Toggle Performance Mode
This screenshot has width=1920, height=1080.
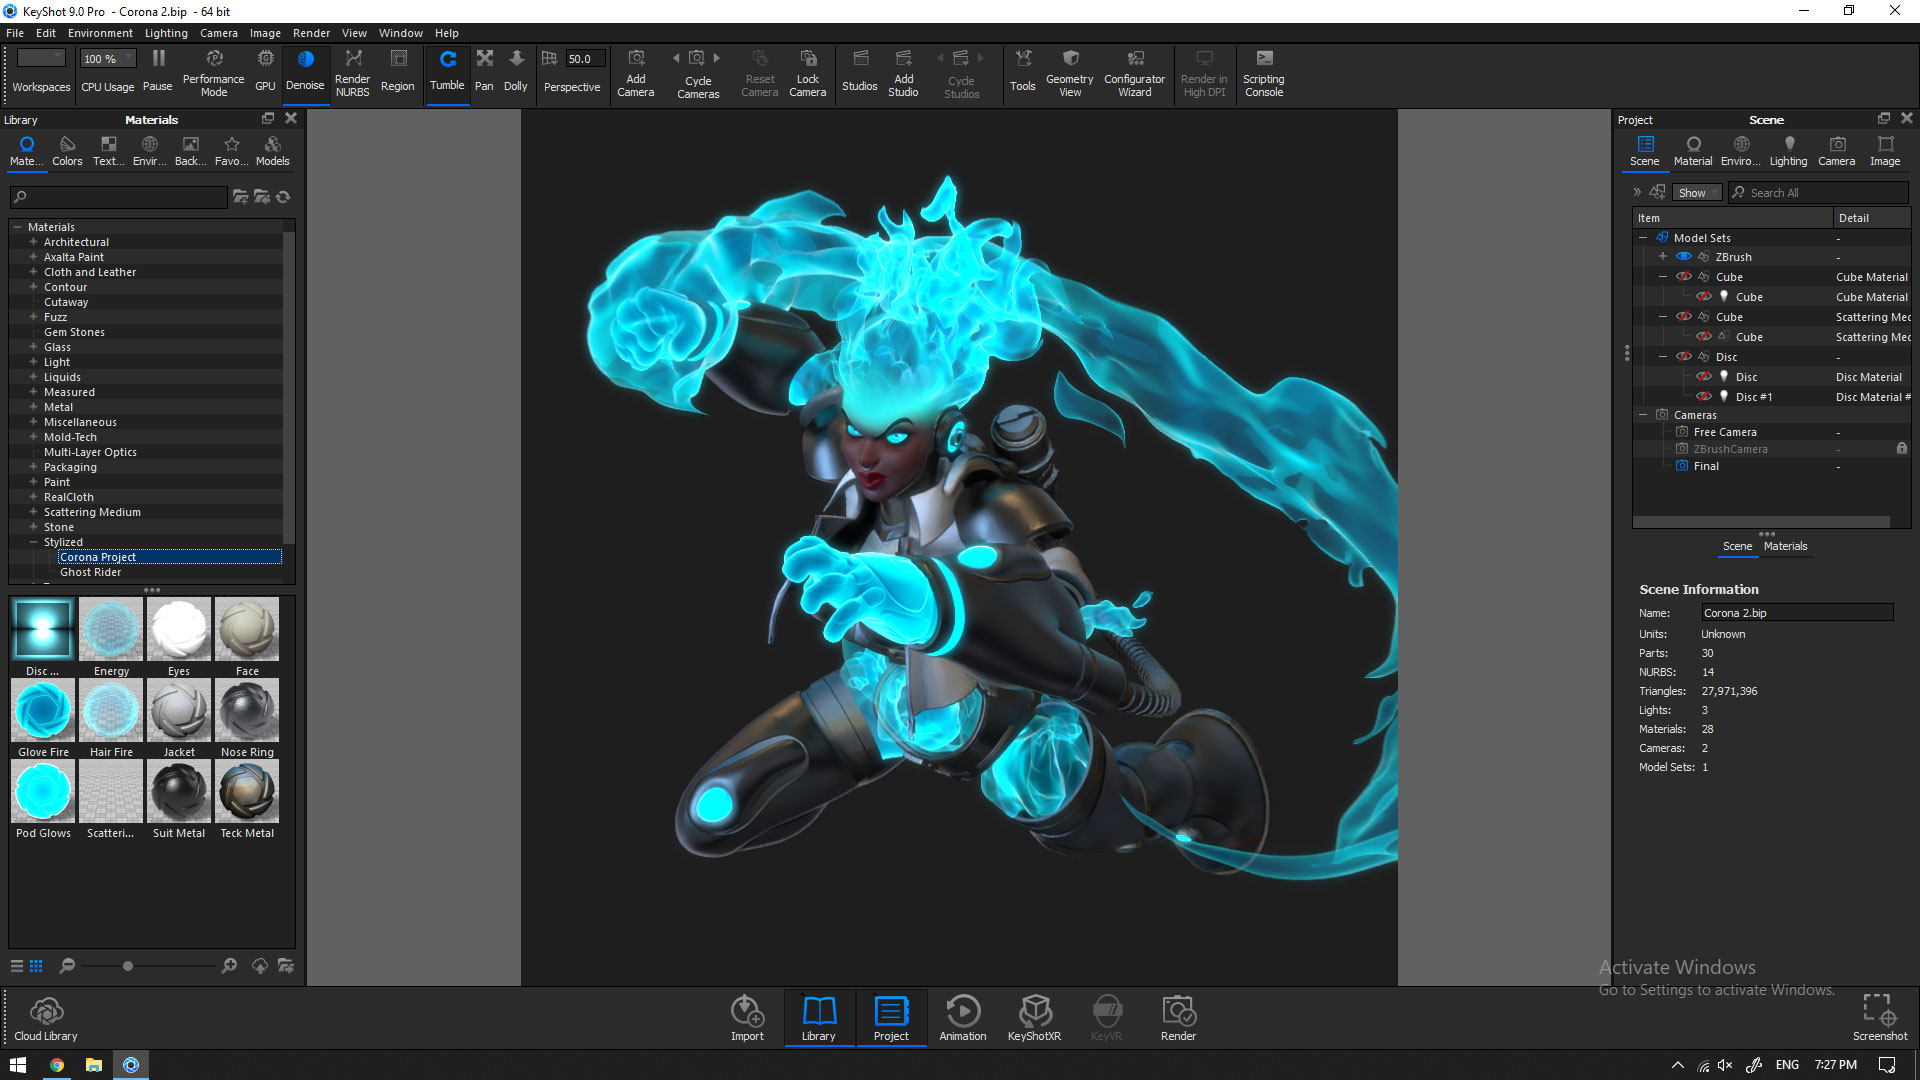pyautogui.click(x=213, y=71)
